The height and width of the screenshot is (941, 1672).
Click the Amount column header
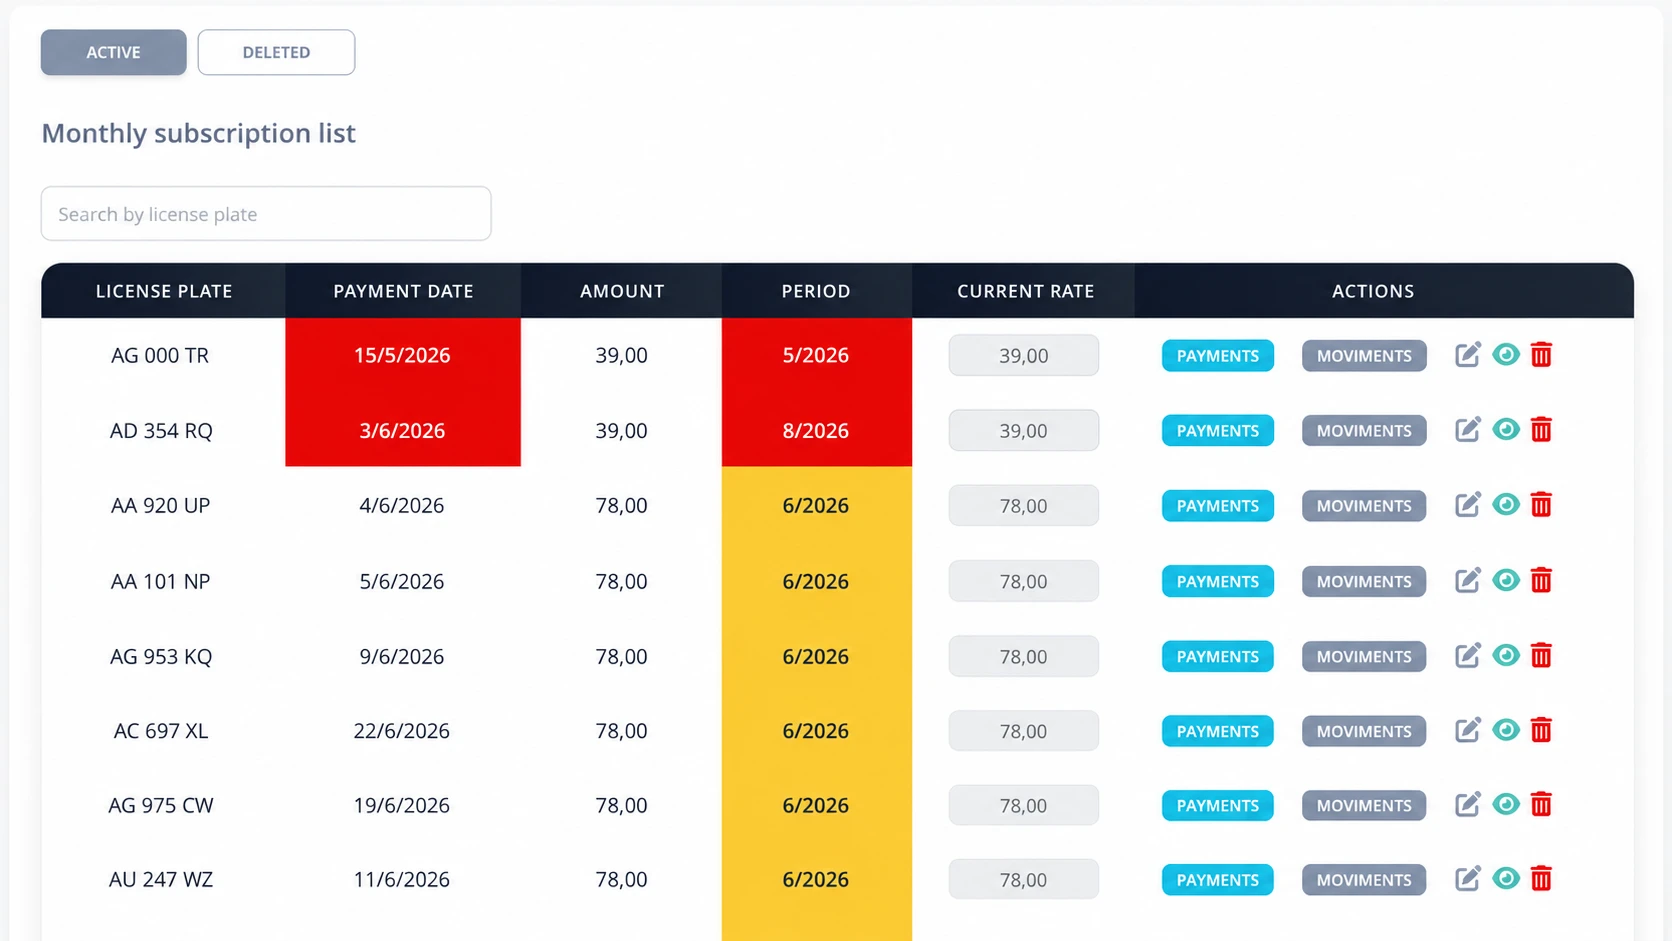click(x=622, y=291)
